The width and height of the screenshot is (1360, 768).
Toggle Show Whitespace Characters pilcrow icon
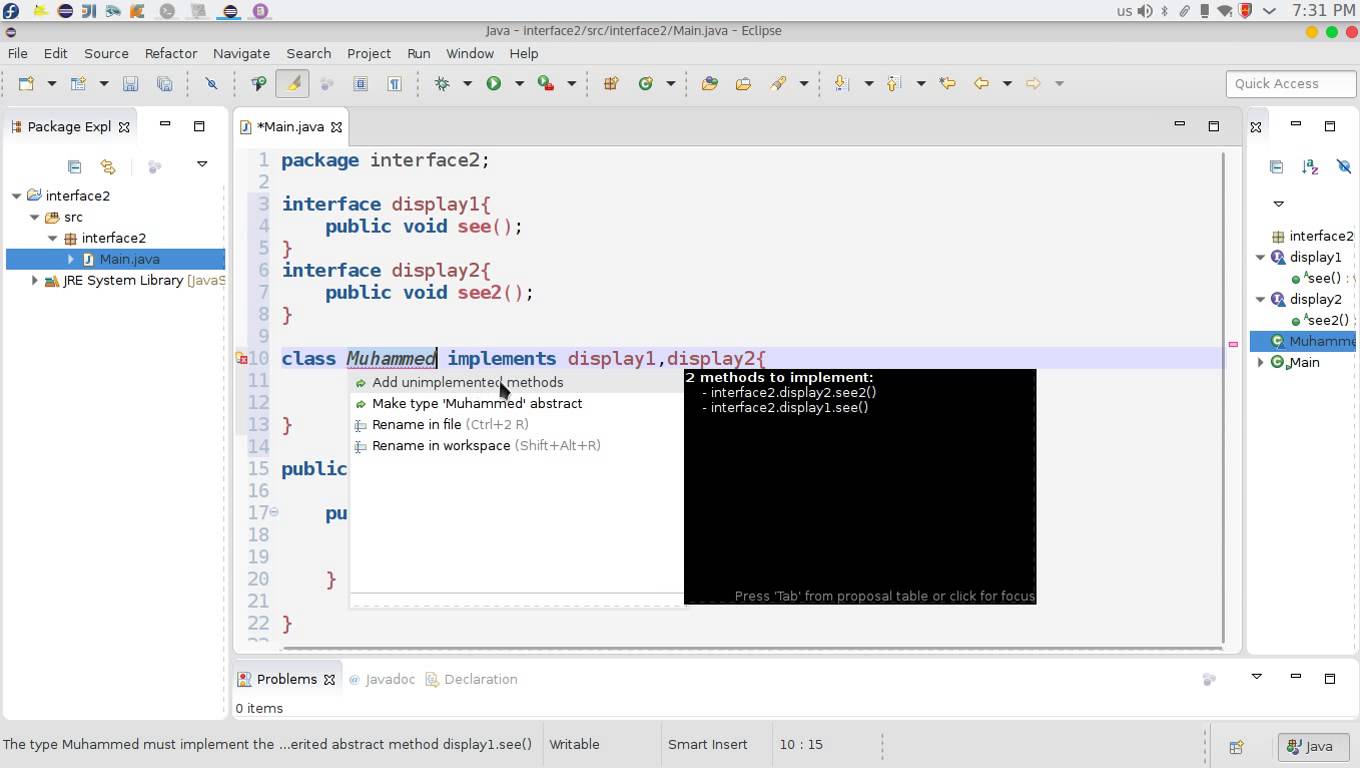(x=394, y=83)
